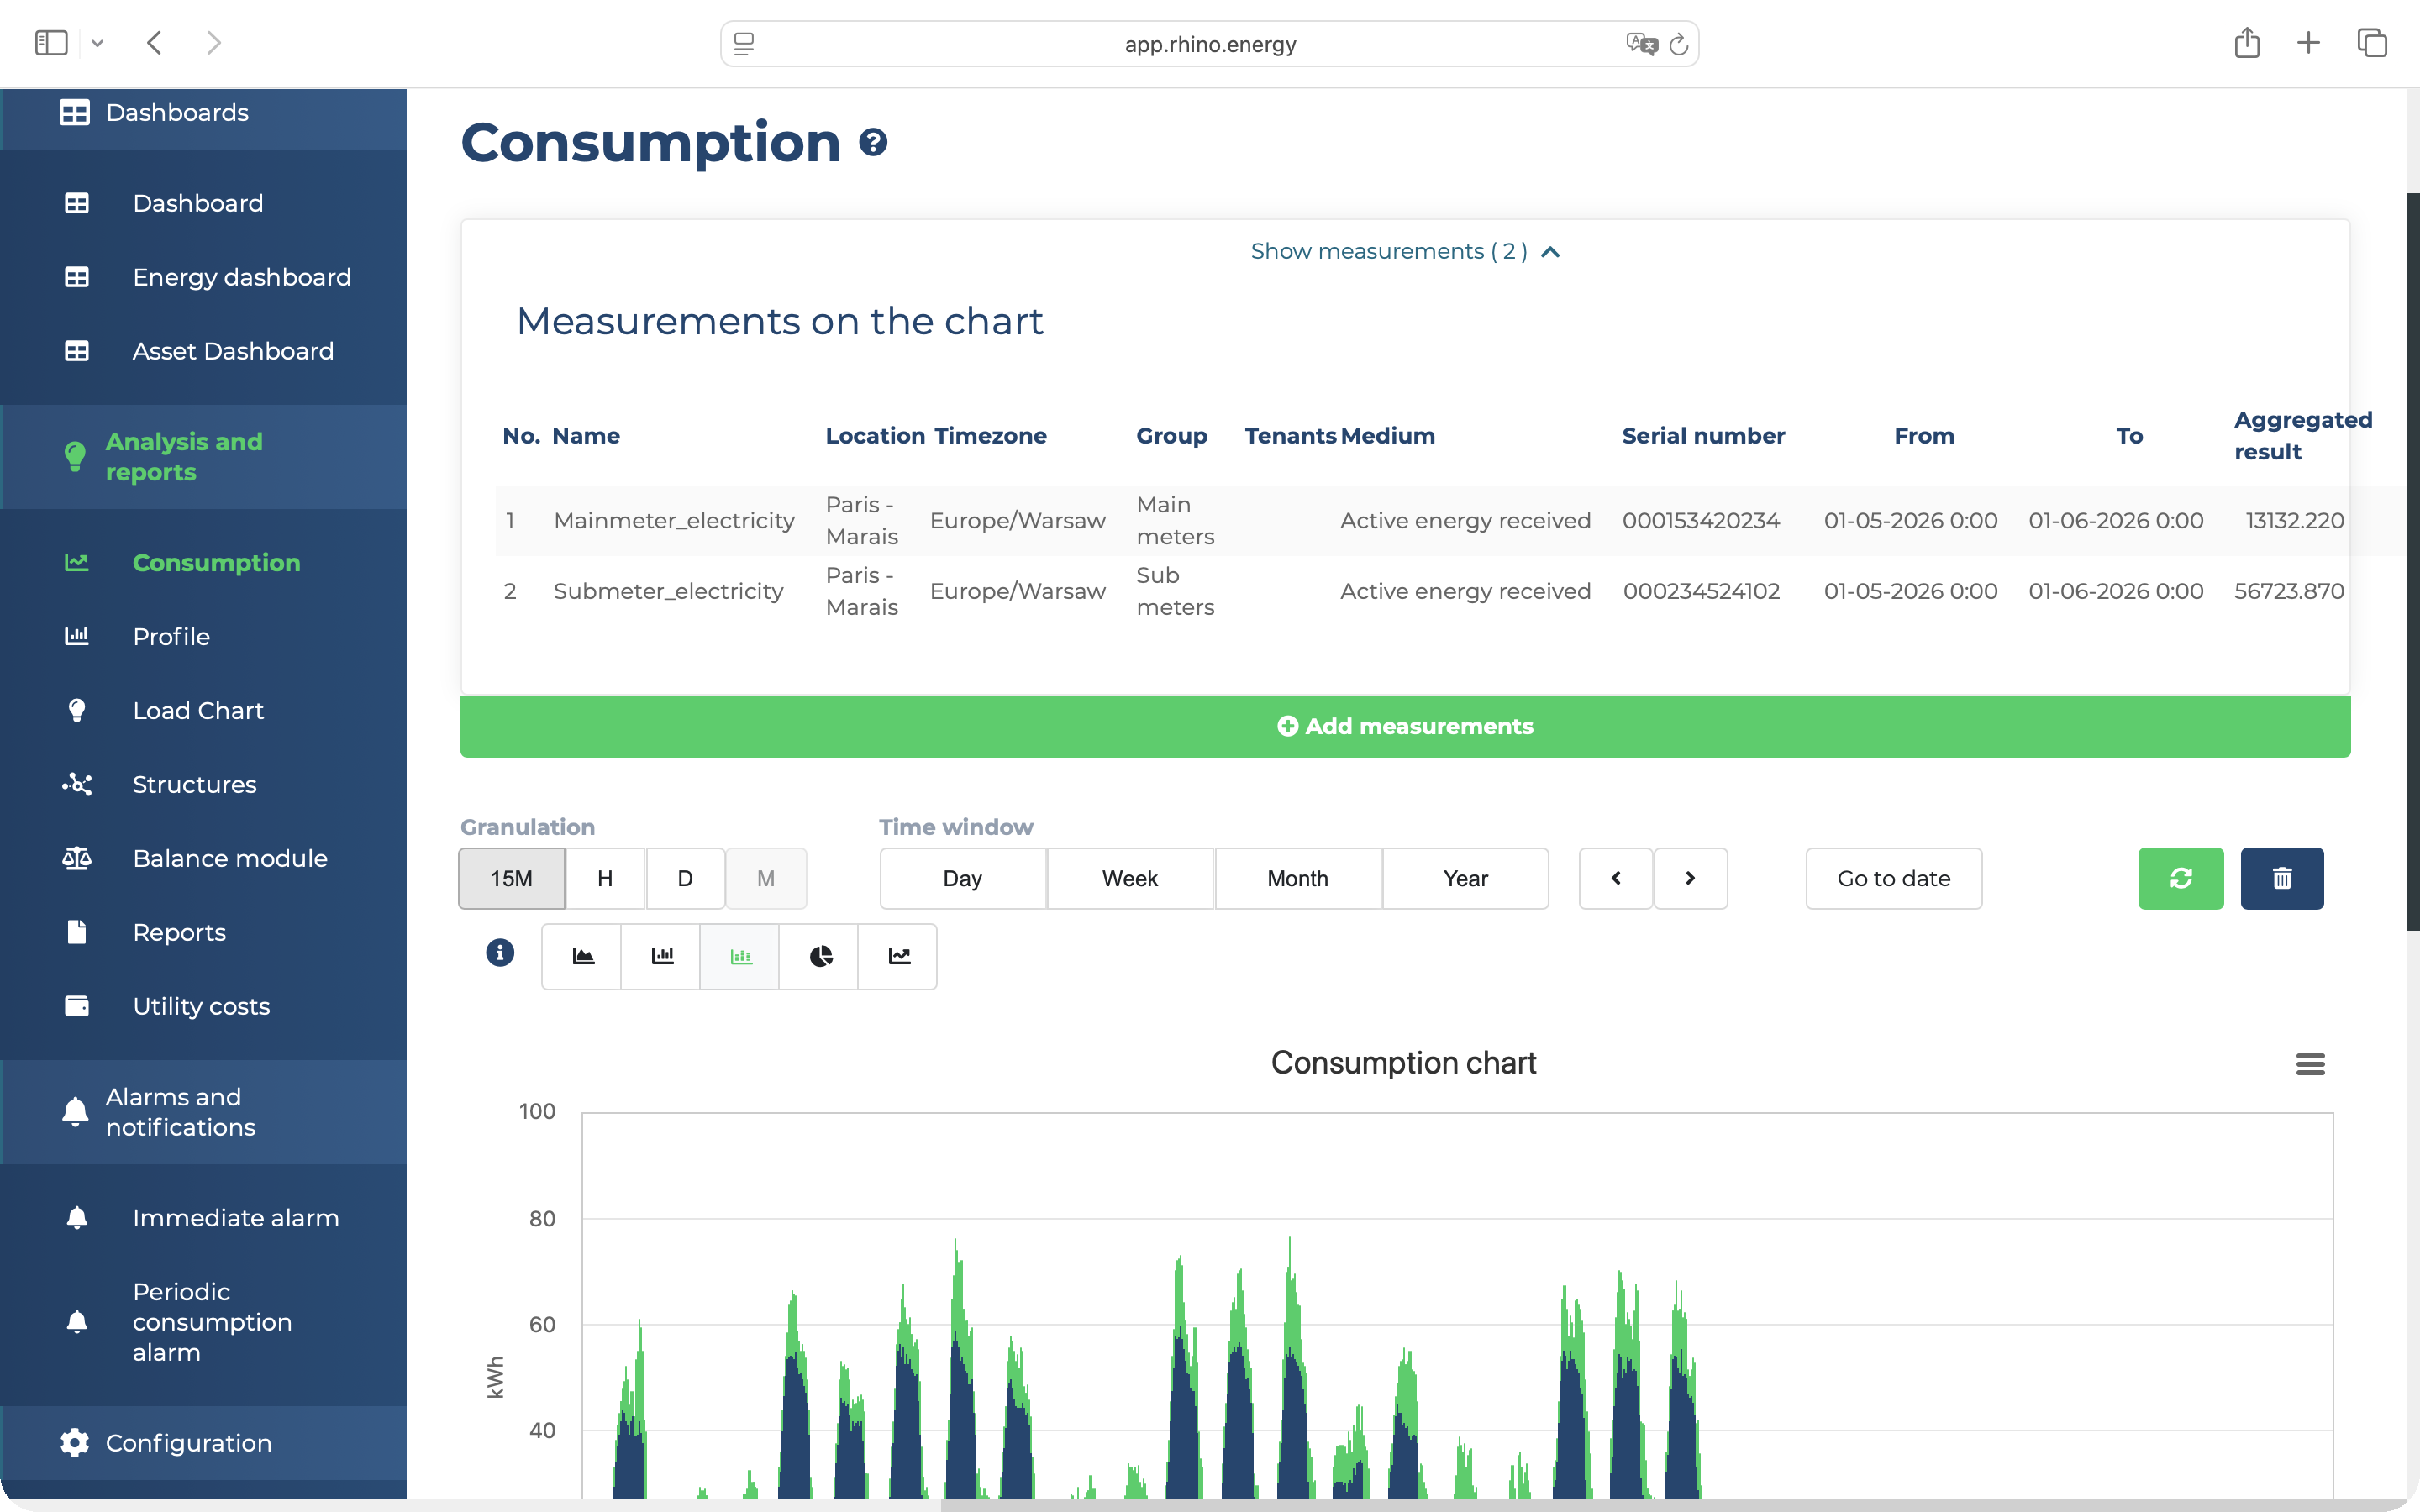The image size is (2420, 1512).
Task: Set the time window to Month
Action: point(1298,878)
